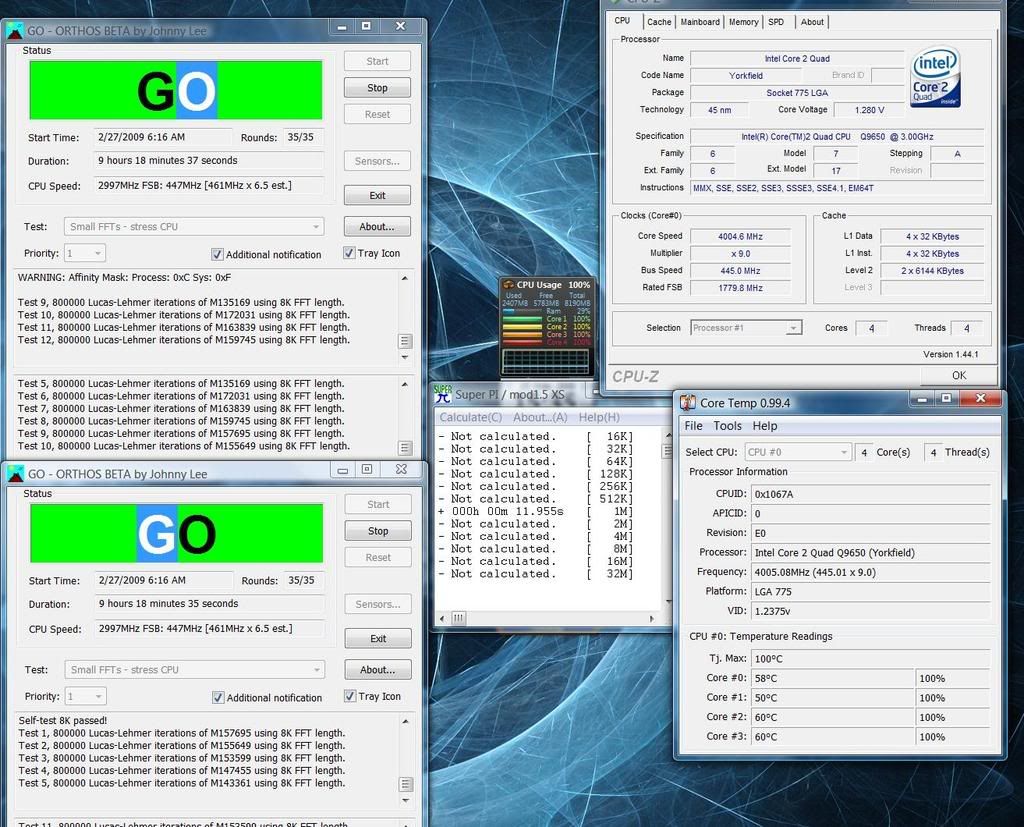Click the CPU Usage gadget header icon

click(x=508, y=285)
